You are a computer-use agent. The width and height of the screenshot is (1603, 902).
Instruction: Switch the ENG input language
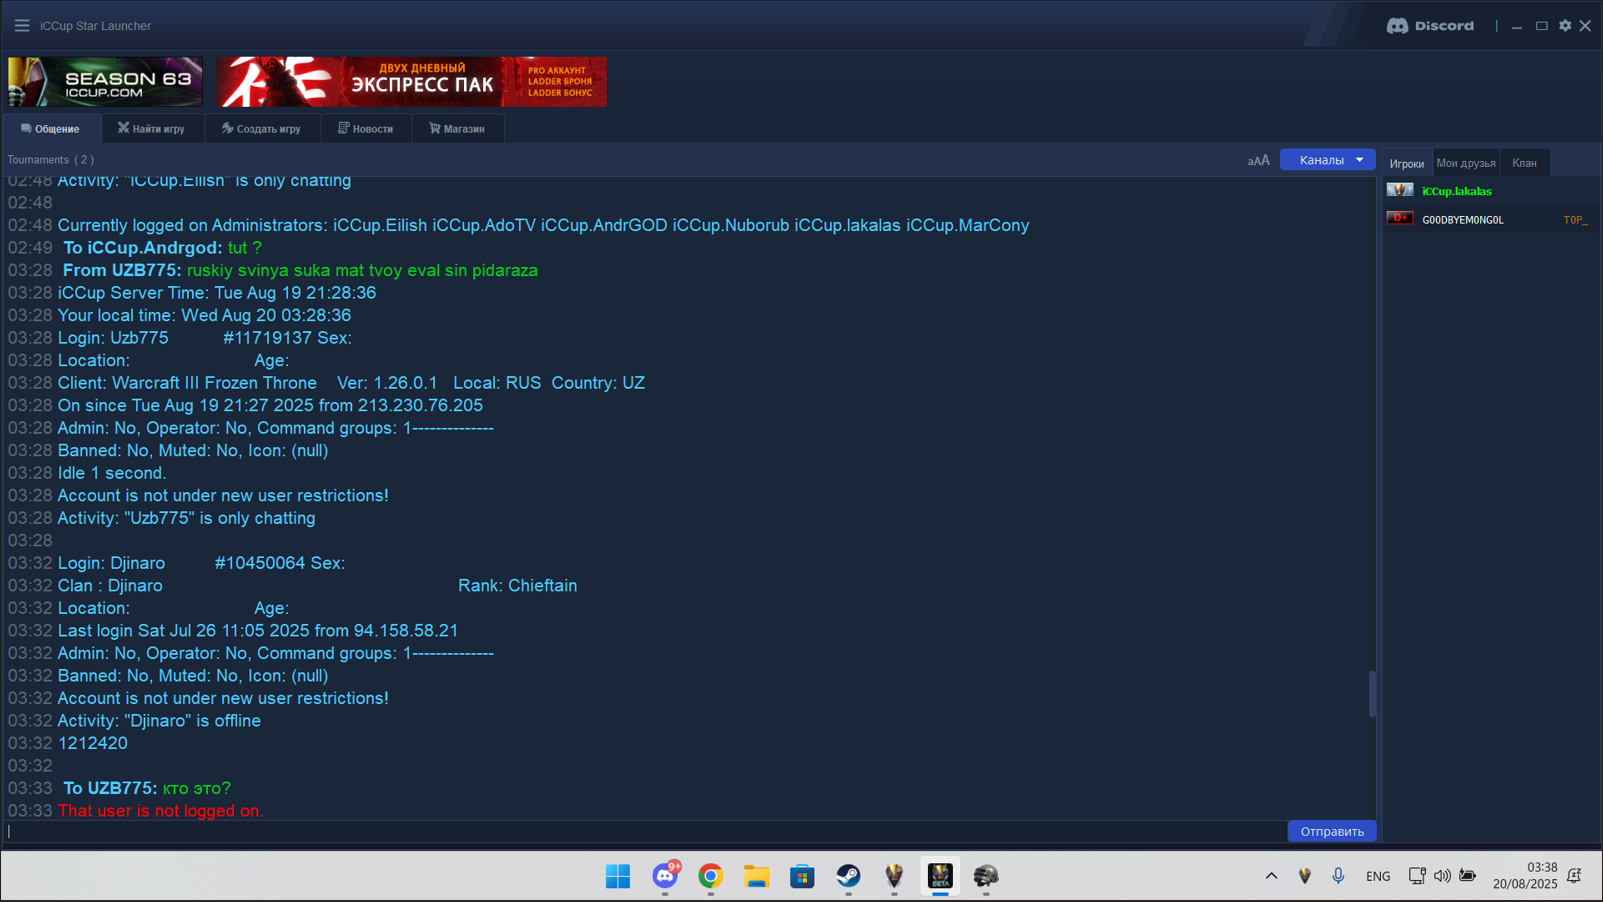click(1378, 876)
